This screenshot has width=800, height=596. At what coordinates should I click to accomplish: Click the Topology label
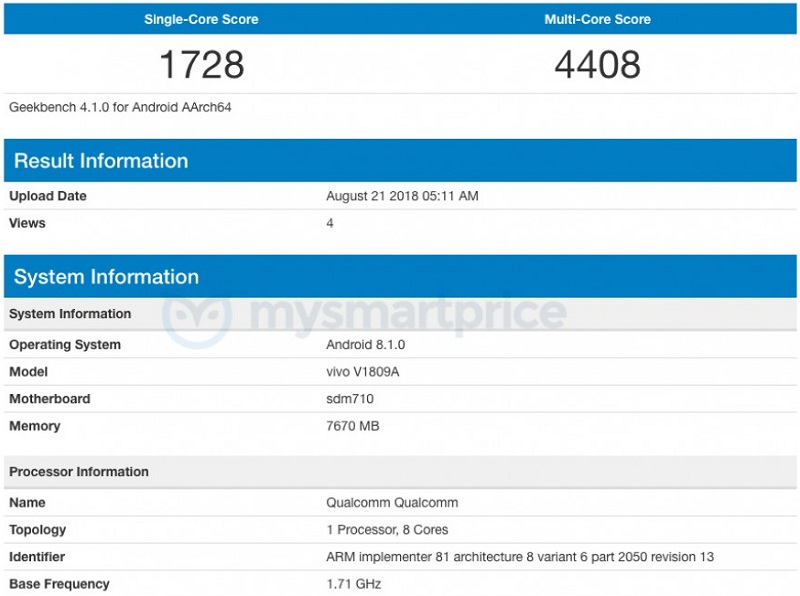click(37, 530)
